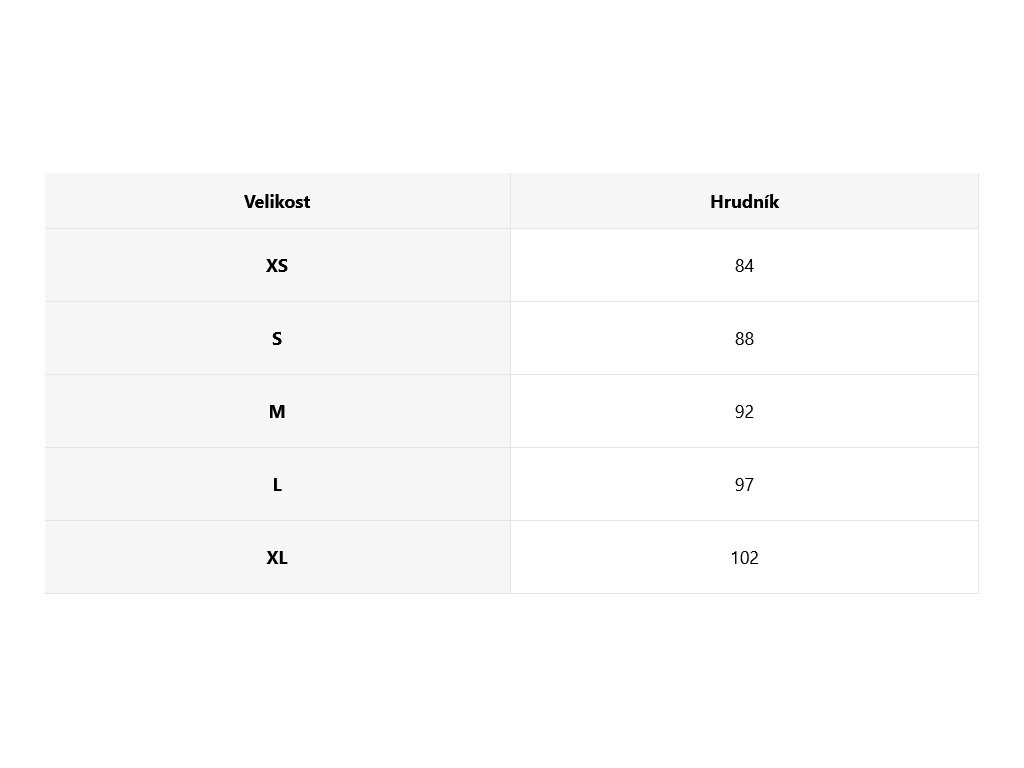Choose the size with 102 chest value
The image size is (1024, 768).
277,558
